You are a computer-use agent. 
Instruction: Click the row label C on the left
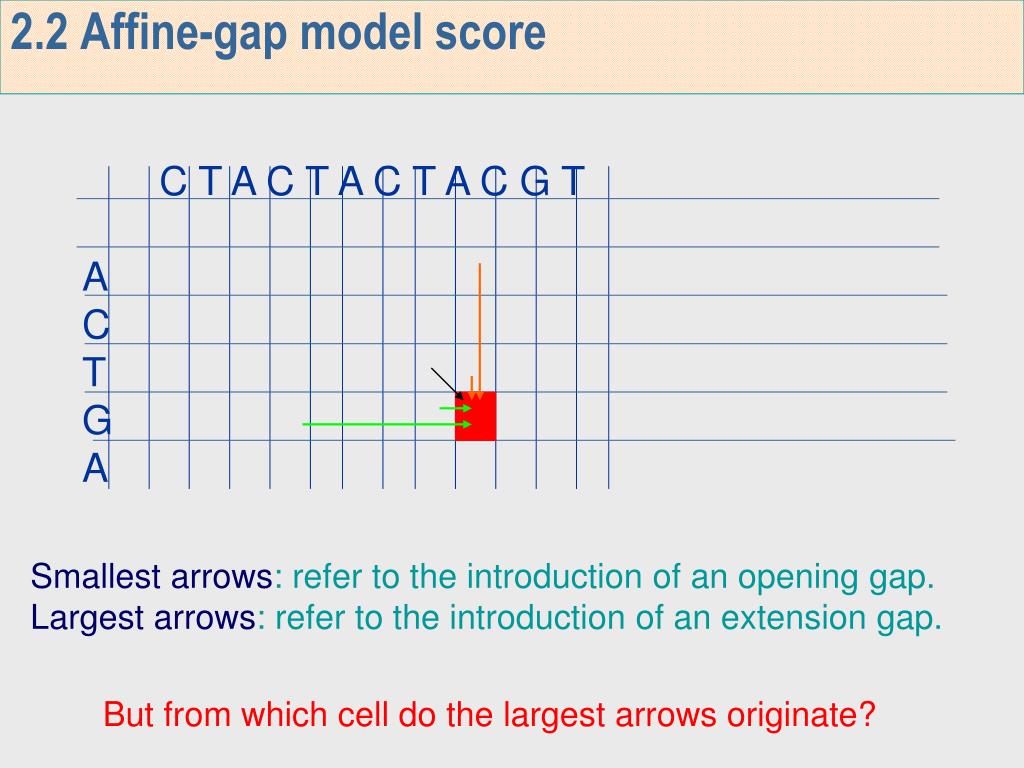(95, 325)
